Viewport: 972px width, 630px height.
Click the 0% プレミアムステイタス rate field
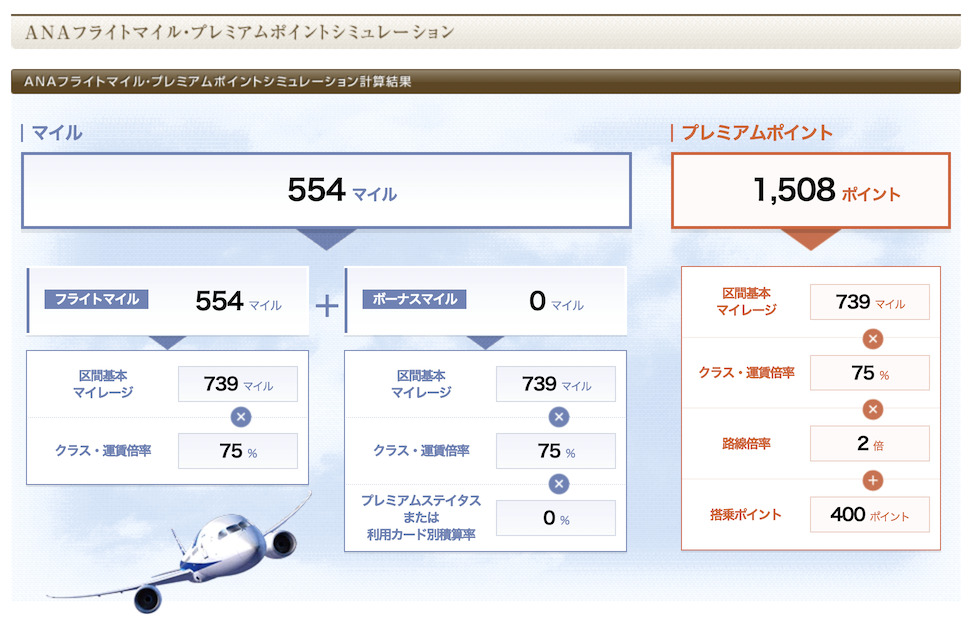coord(555,518)
